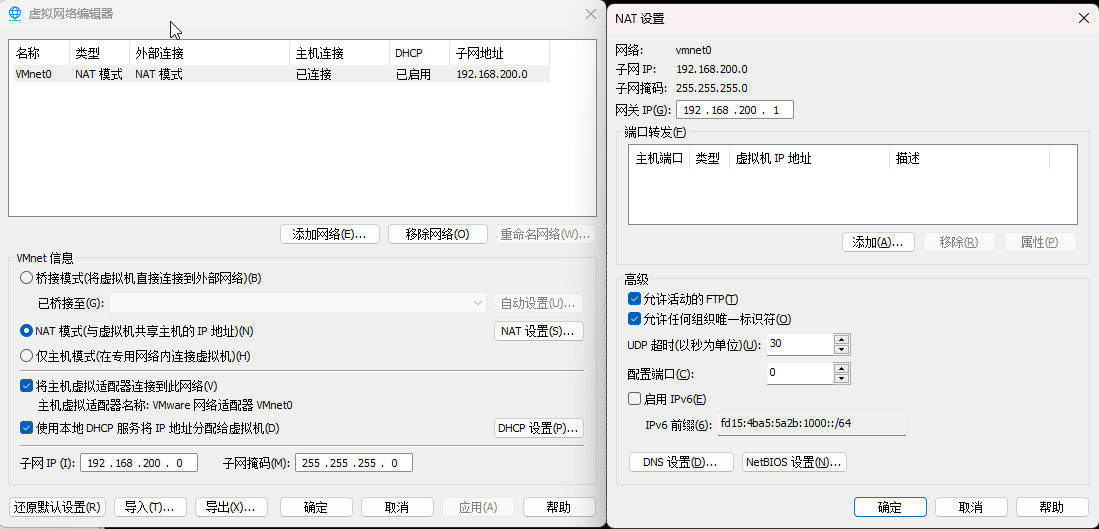Click 导出(X)... button

pos(231,507)
